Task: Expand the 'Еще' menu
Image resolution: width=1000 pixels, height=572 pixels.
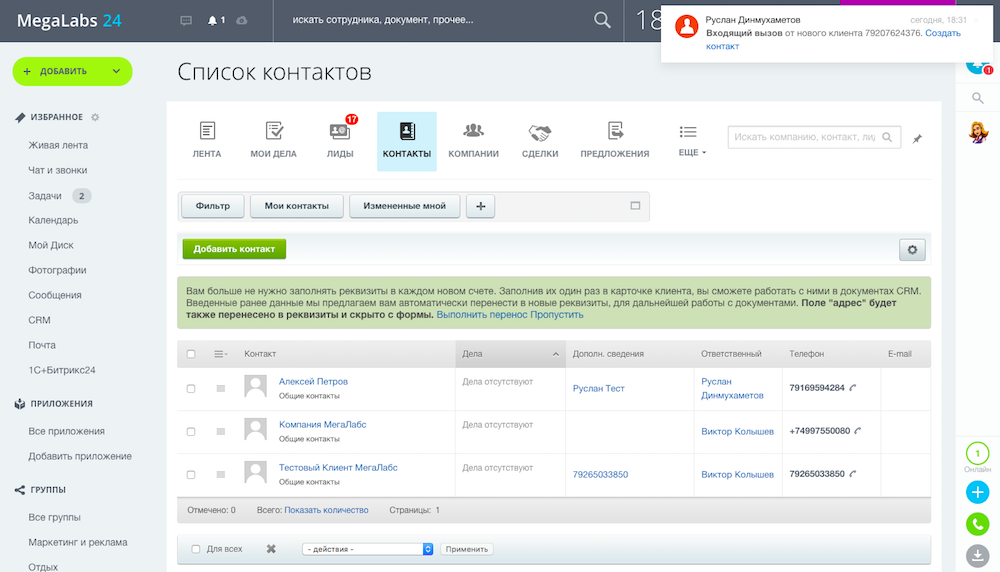Action: (x=688, y=140)
